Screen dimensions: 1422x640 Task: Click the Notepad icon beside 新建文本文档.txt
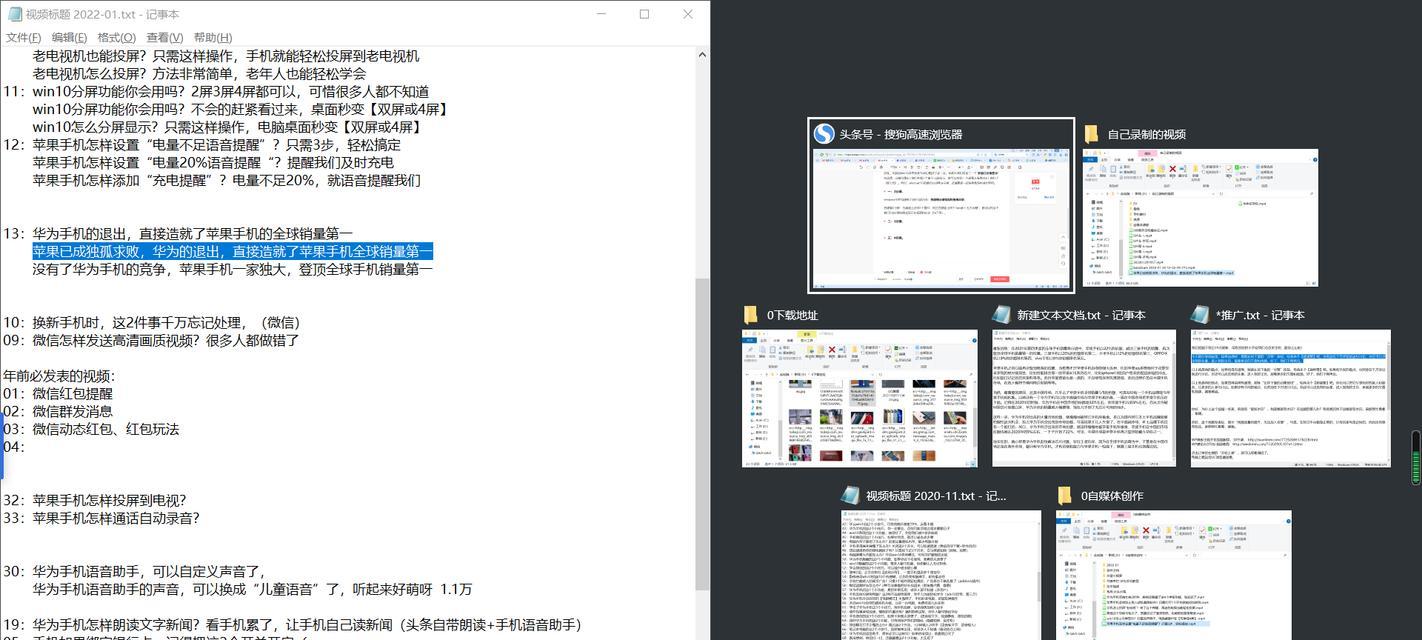(x=1001, y=315)
